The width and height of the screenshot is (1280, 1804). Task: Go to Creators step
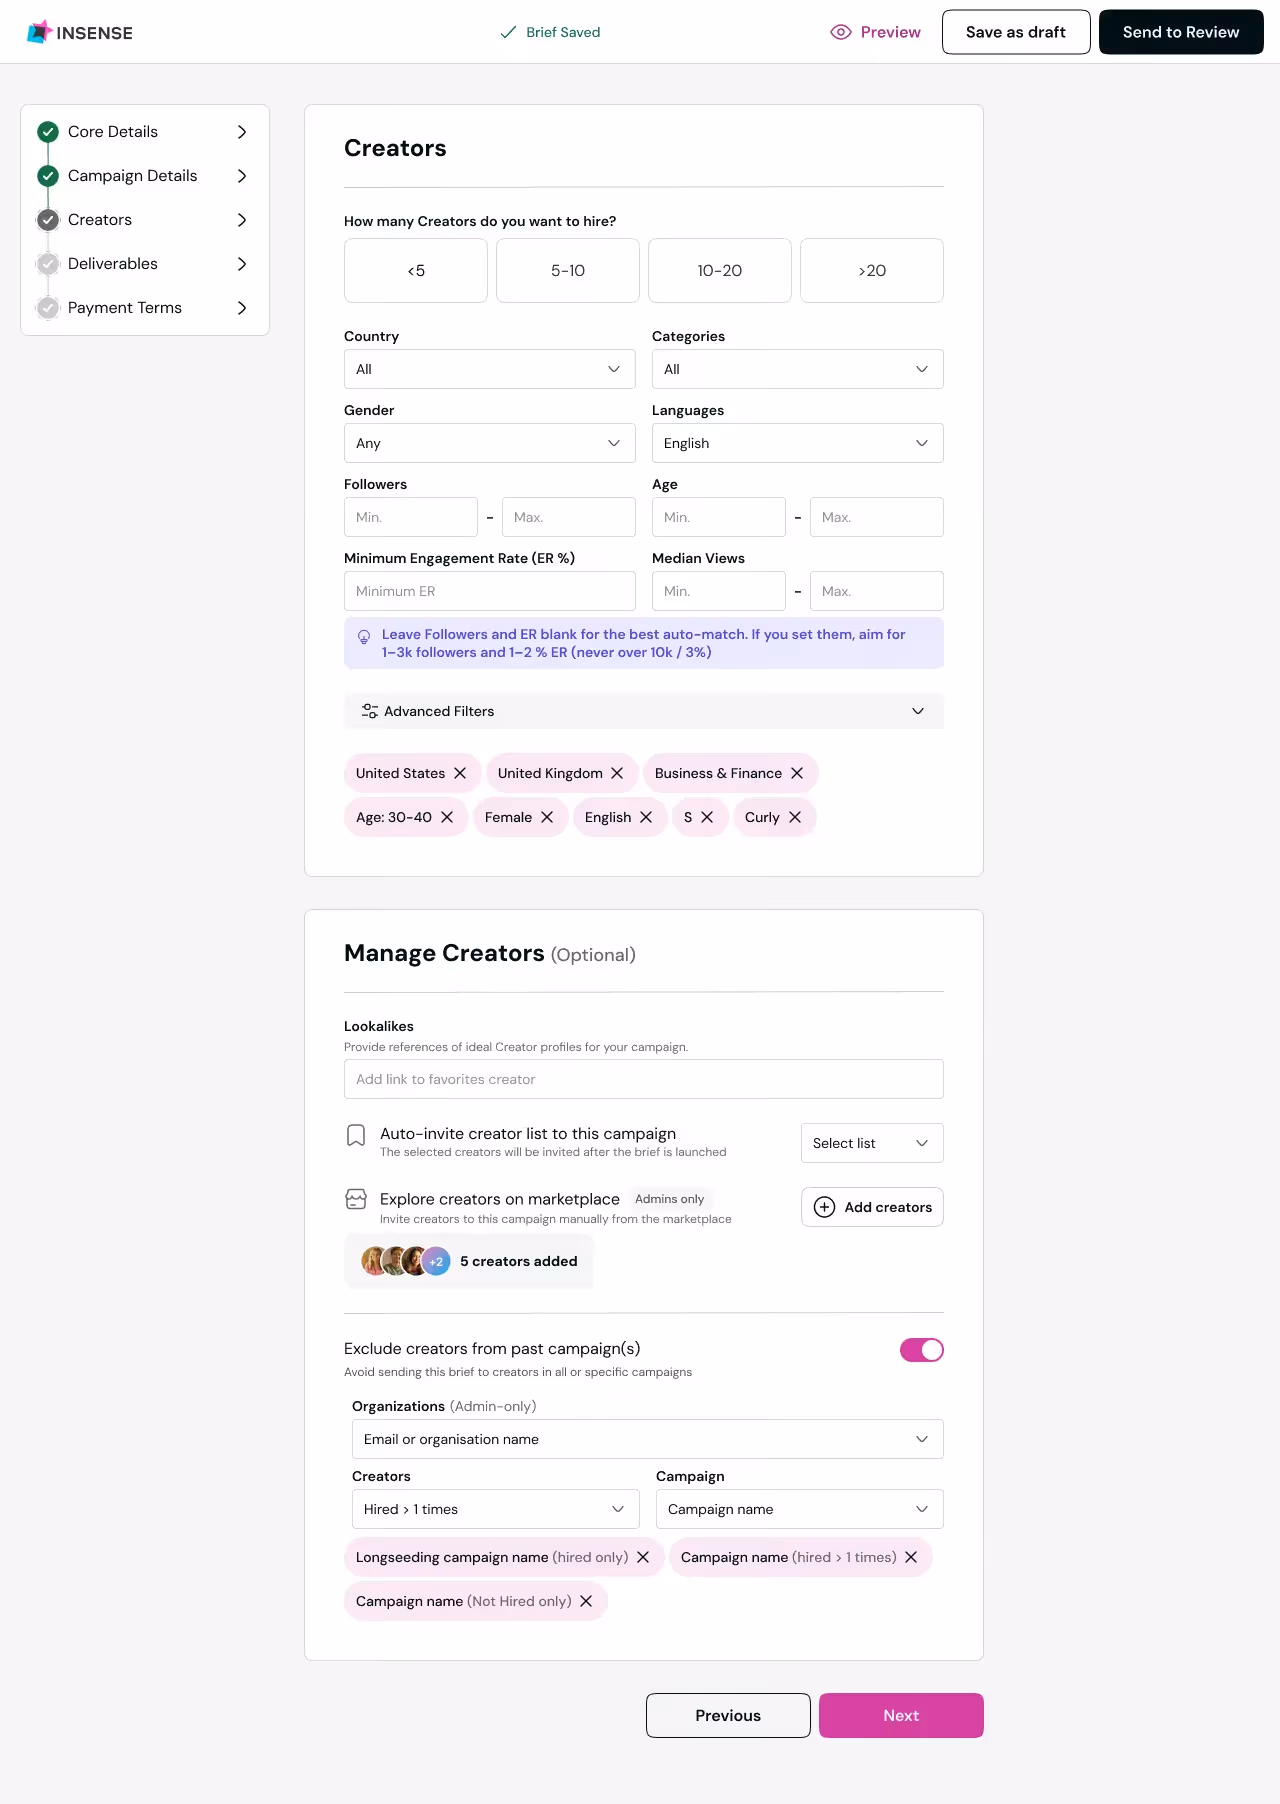[x=145, y=220]
